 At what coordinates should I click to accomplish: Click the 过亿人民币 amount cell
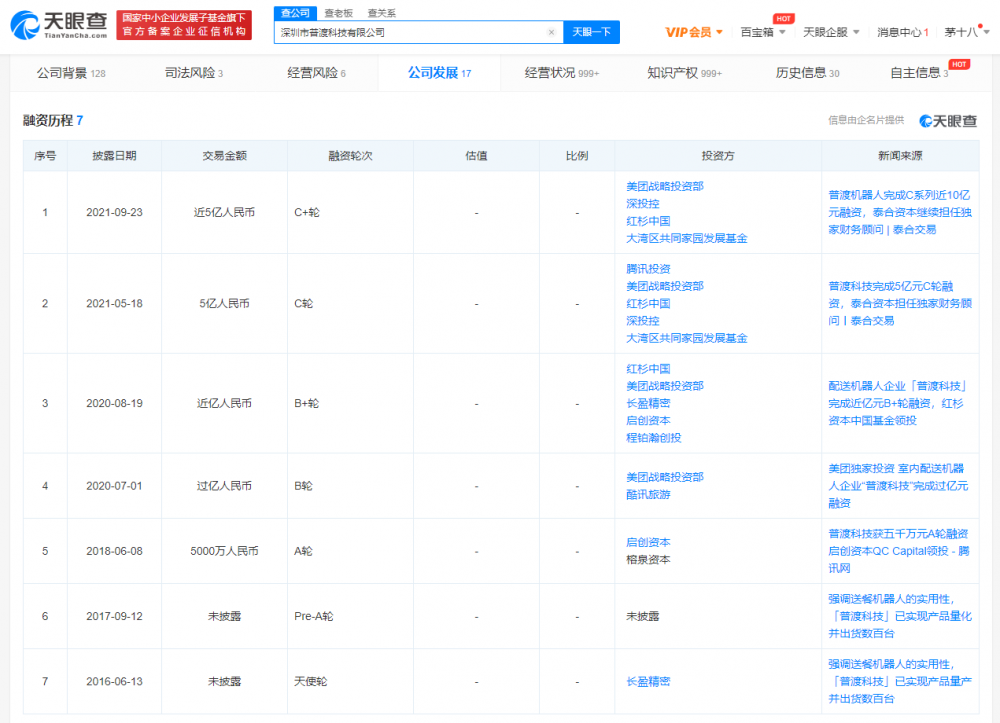point(224,486)
